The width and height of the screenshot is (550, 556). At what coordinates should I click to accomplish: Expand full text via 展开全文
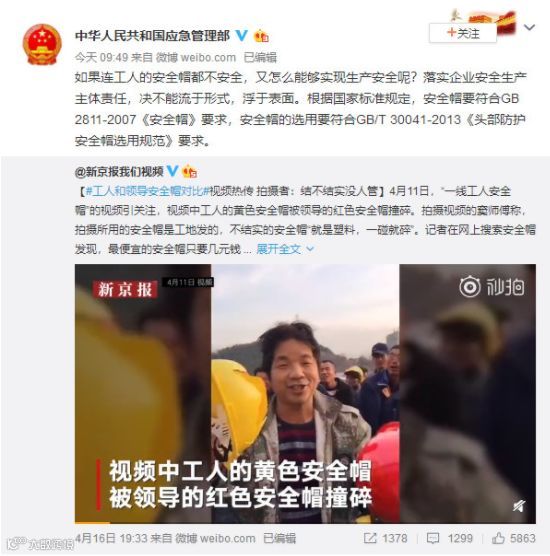[x=279, y=249]
